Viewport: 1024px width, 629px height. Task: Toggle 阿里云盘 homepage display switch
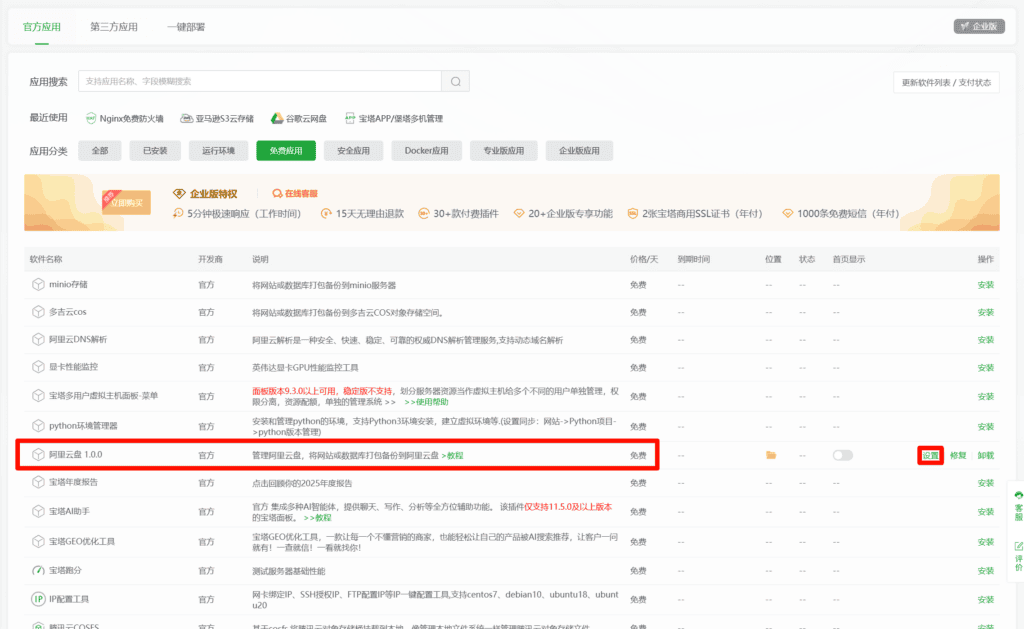pyautogui.click(x=842, y=455)
